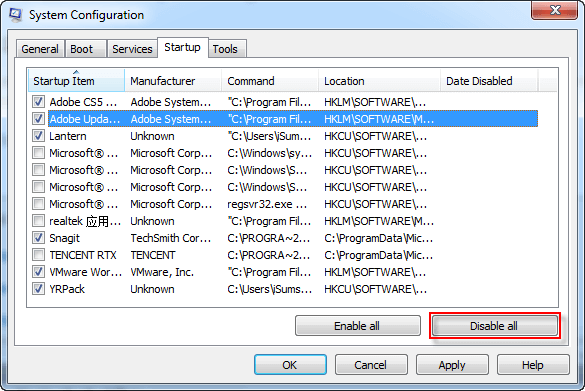
Task: Uncheck the YRPack startup entry
Action: pyautogui.click(x=38, y=289)
